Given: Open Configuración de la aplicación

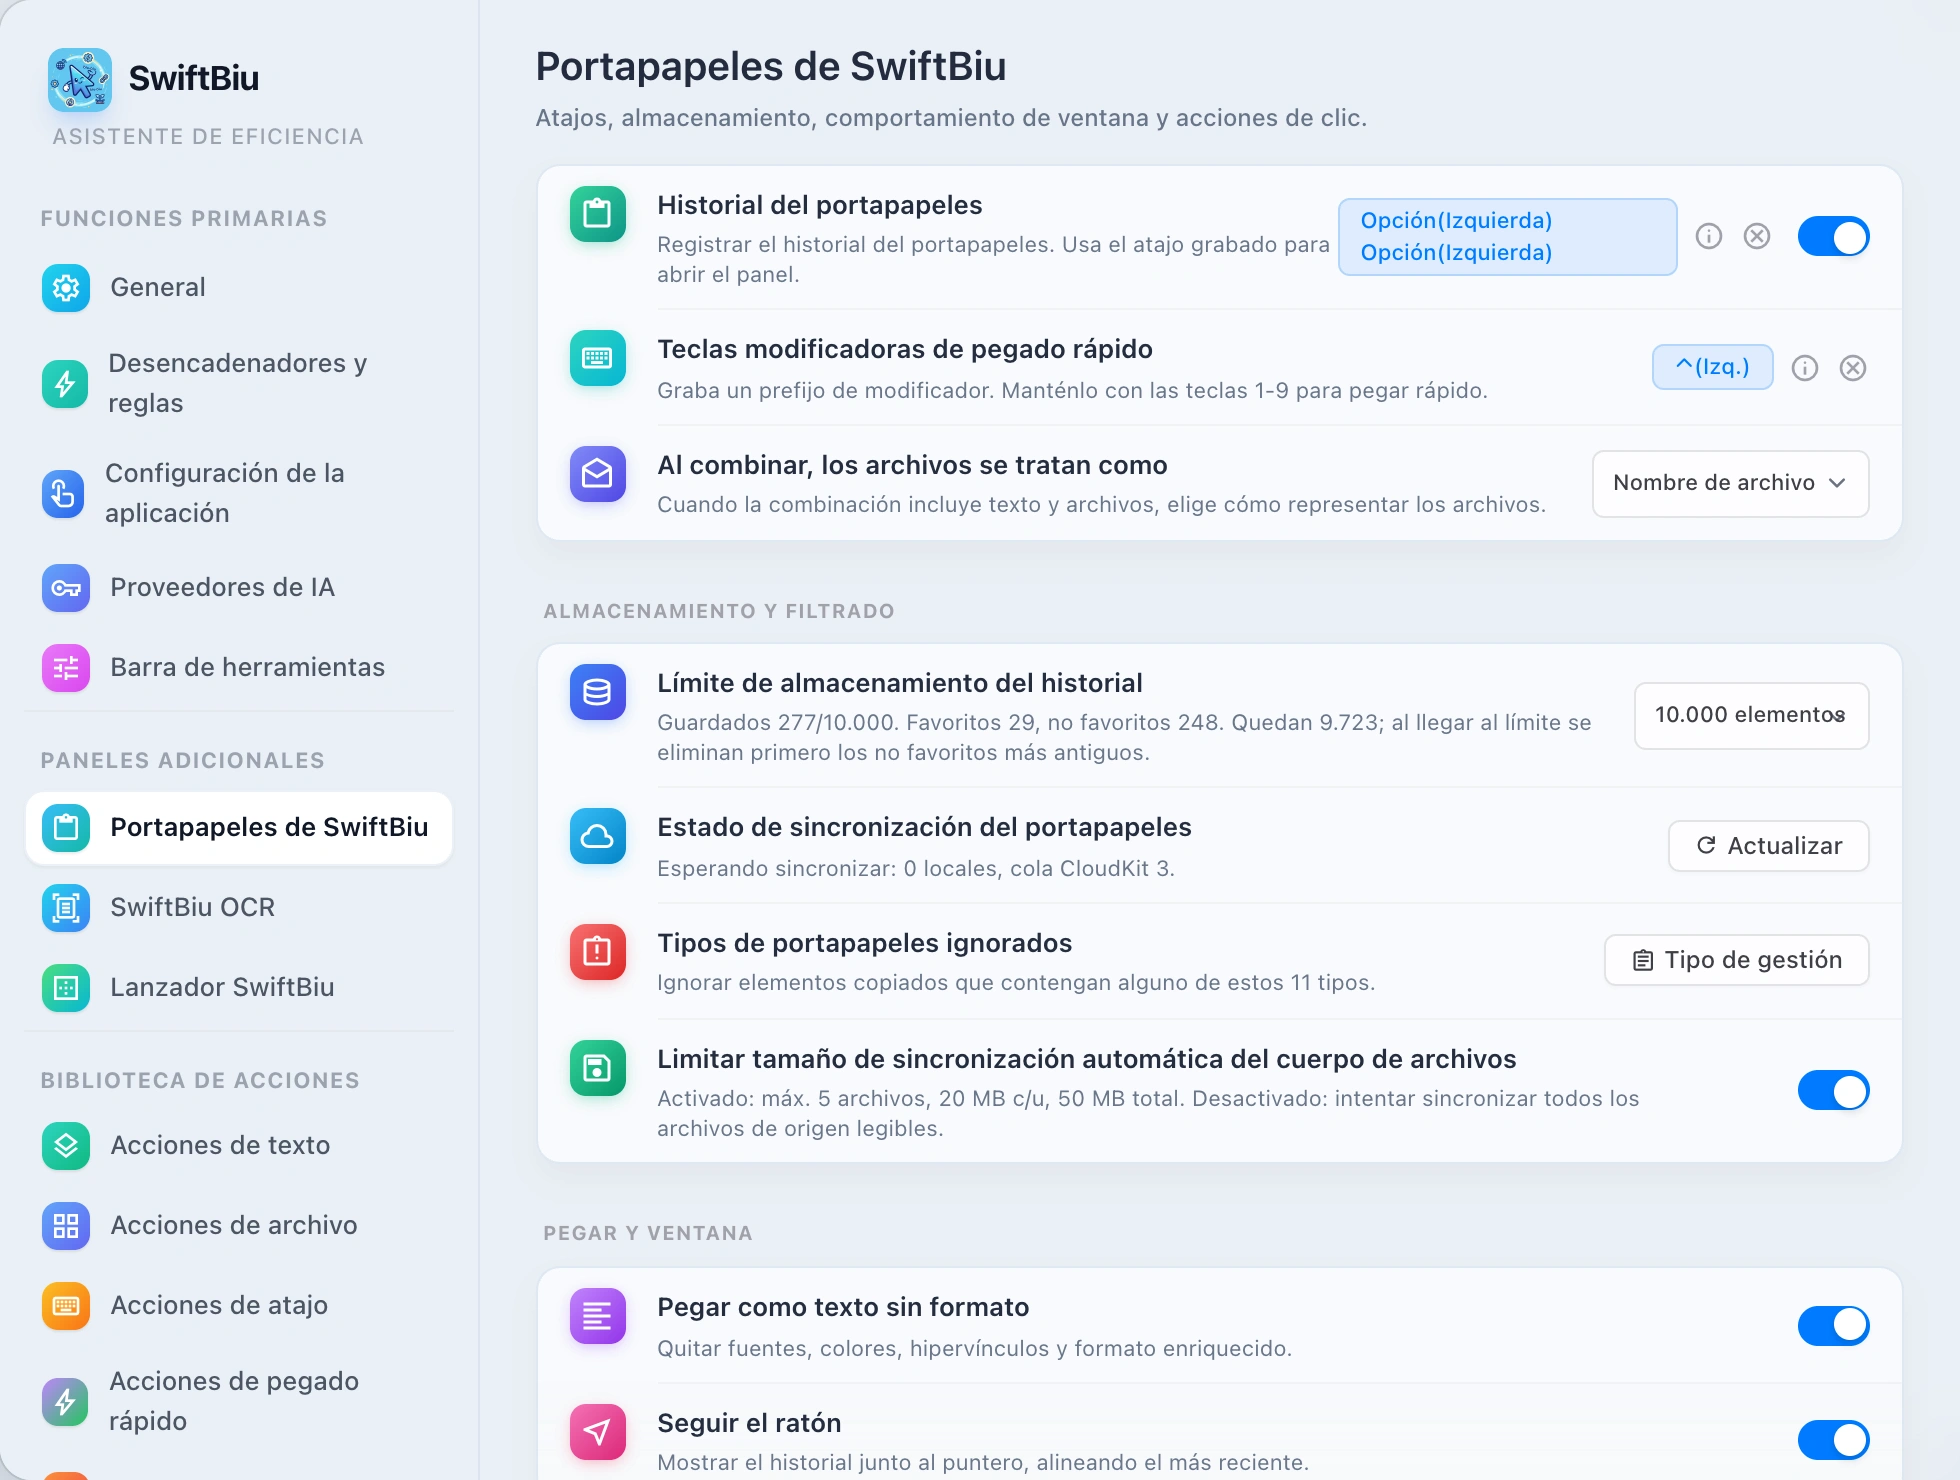Looking at the screenshot, I should click(x=238, y=494).
